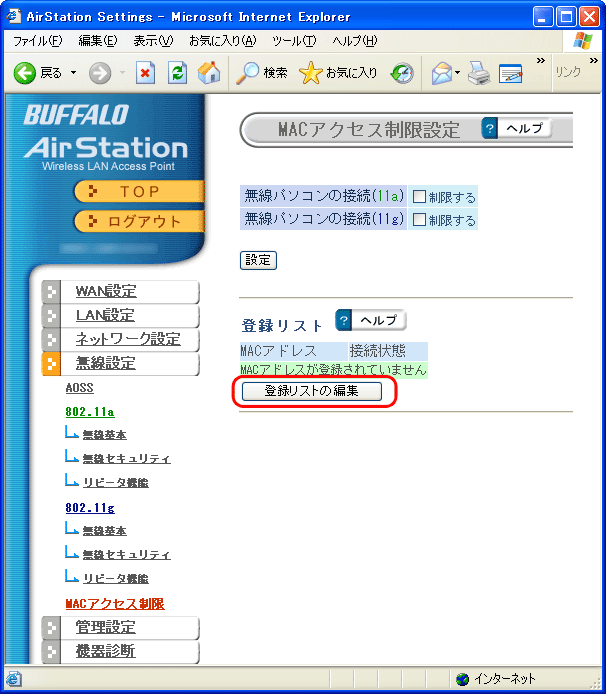Open the ツール(T) menu
This screenshot has width=606, height=694.
(294, 40)
